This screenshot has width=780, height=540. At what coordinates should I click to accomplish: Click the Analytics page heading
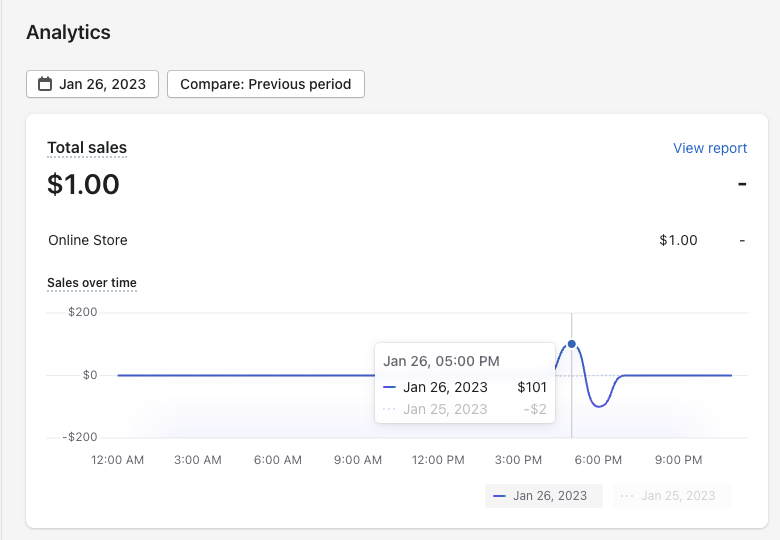pos(68,32)
